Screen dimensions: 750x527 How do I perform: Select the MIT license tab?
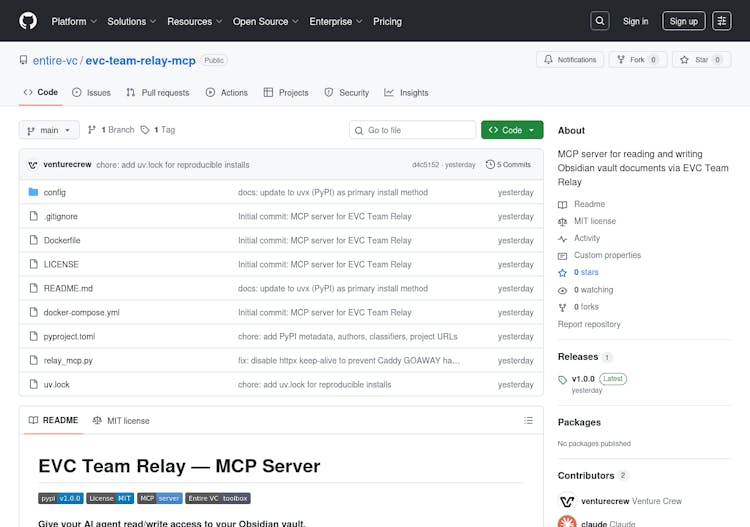click(x=121, y=421)
